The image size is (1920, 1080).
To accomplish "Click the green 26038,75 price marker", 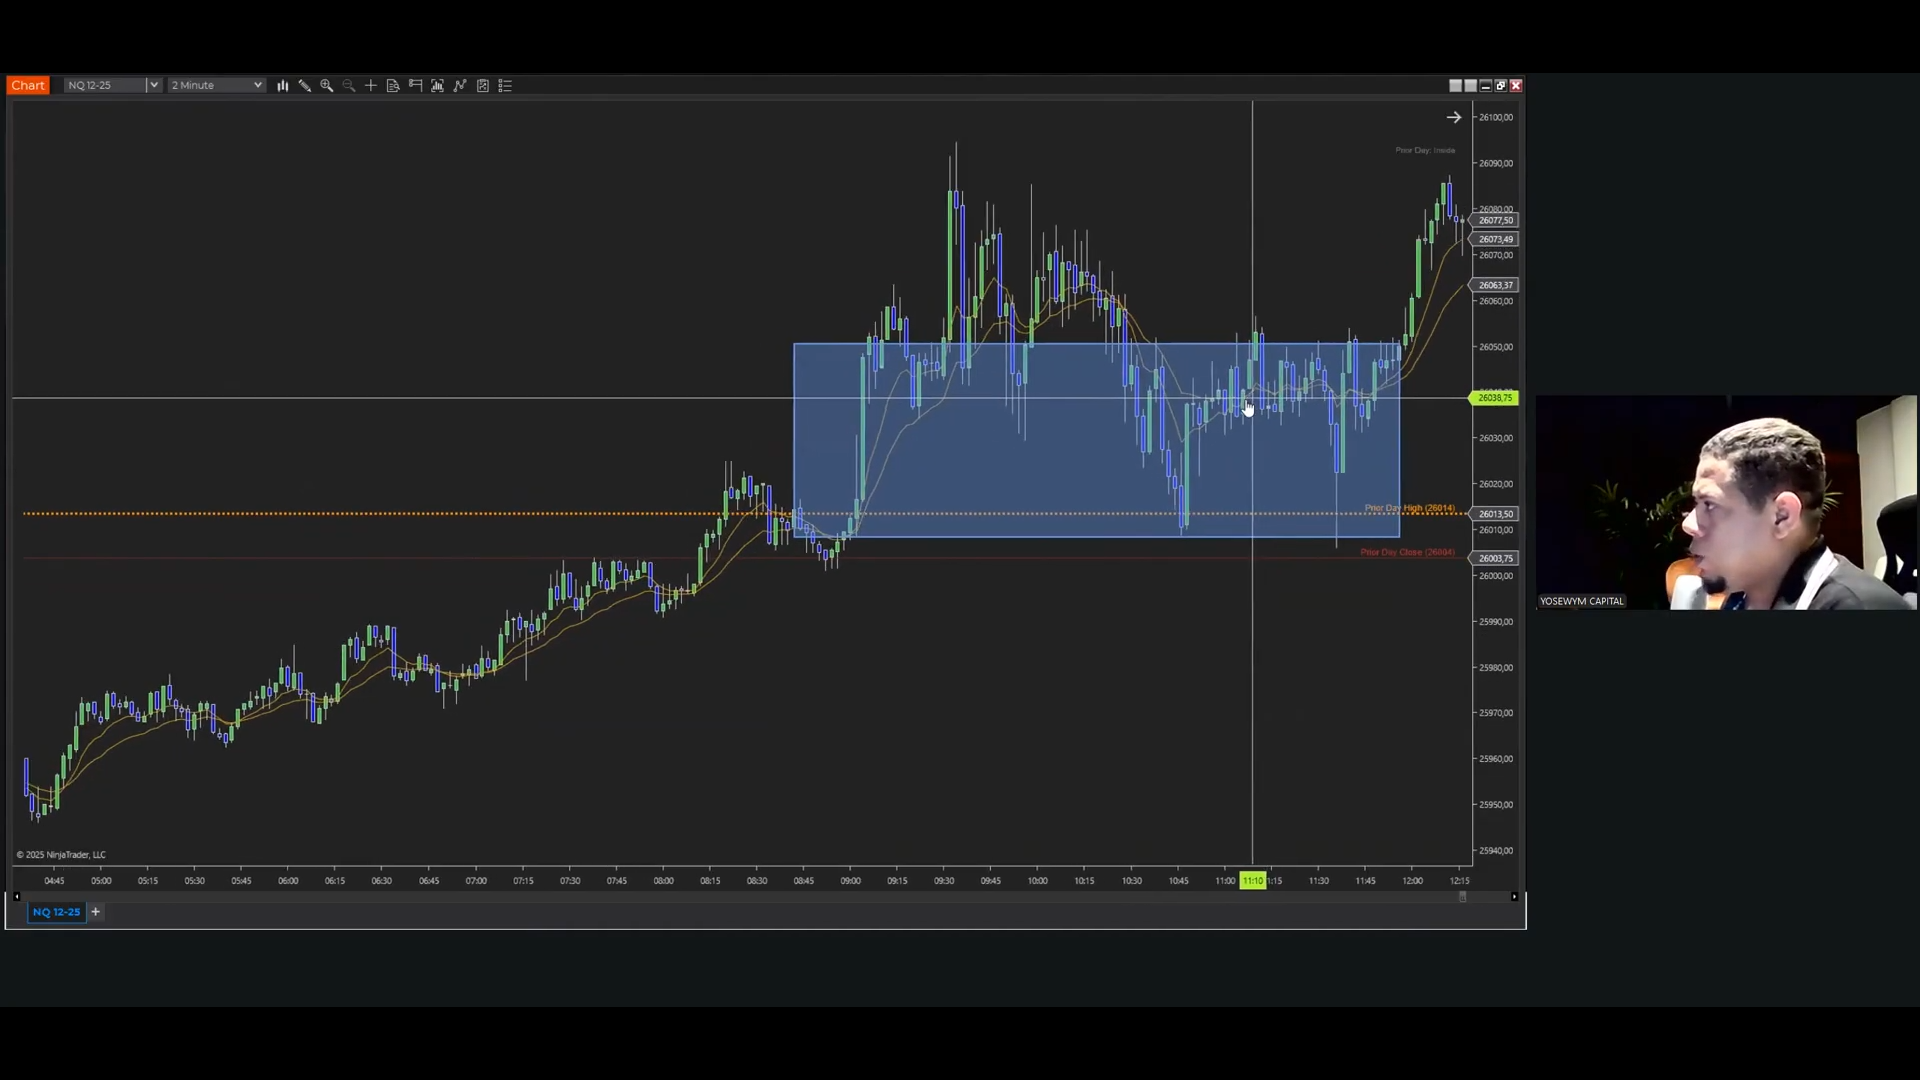I will (1495, 398).
